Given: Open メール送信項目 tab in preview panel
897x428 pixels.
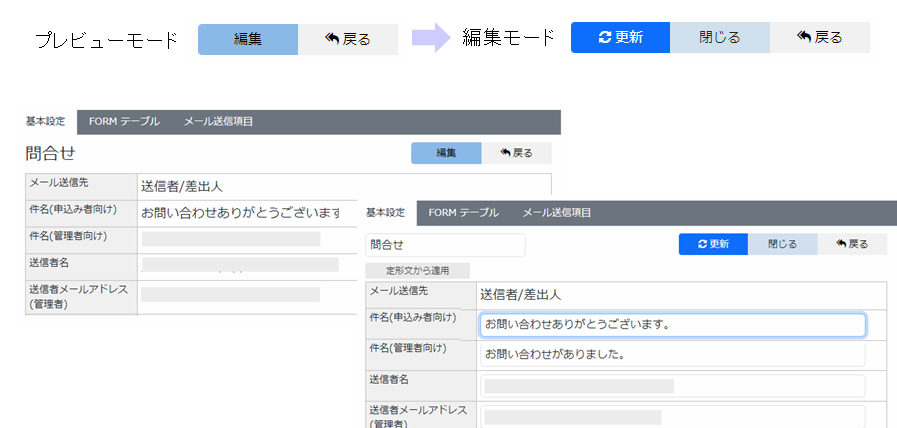Looking at the screenshot, I should [218, 122].
